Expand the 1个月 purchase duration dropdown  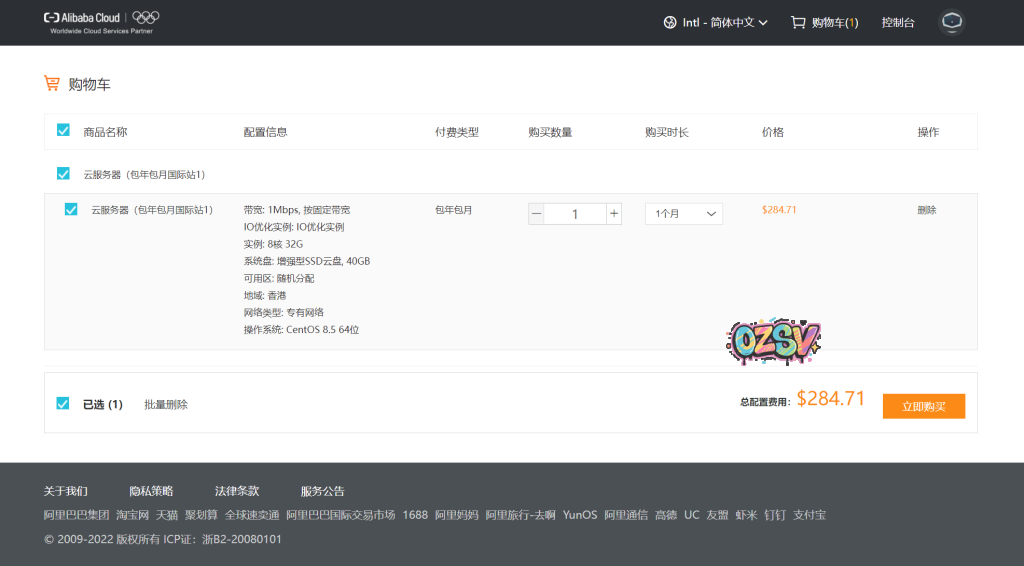coord(683,214)
